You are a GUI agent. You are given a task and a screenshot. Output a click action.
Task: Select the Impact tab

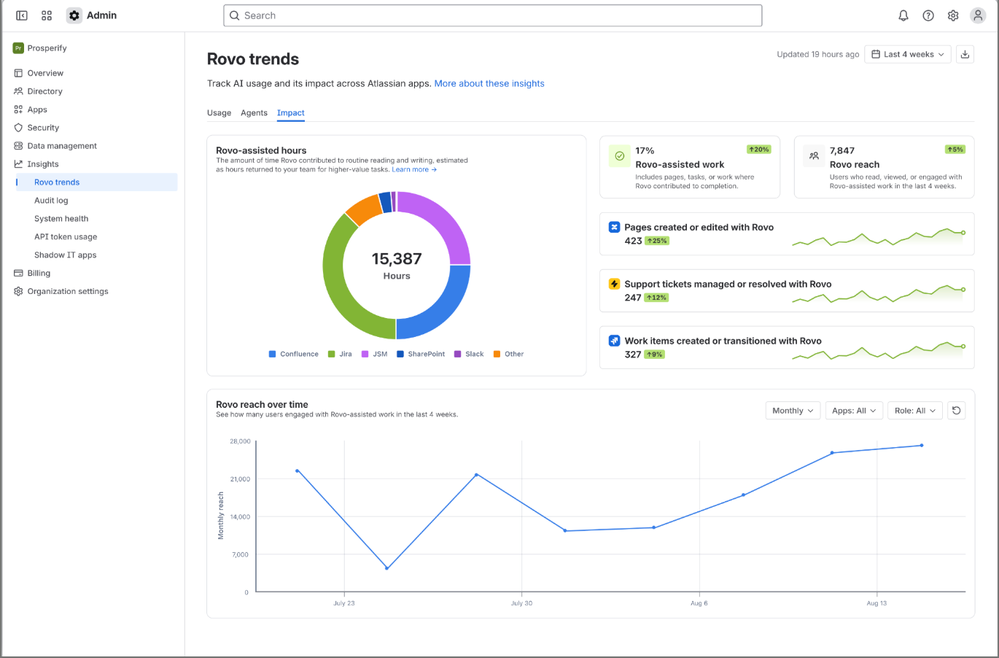point(291,113)
